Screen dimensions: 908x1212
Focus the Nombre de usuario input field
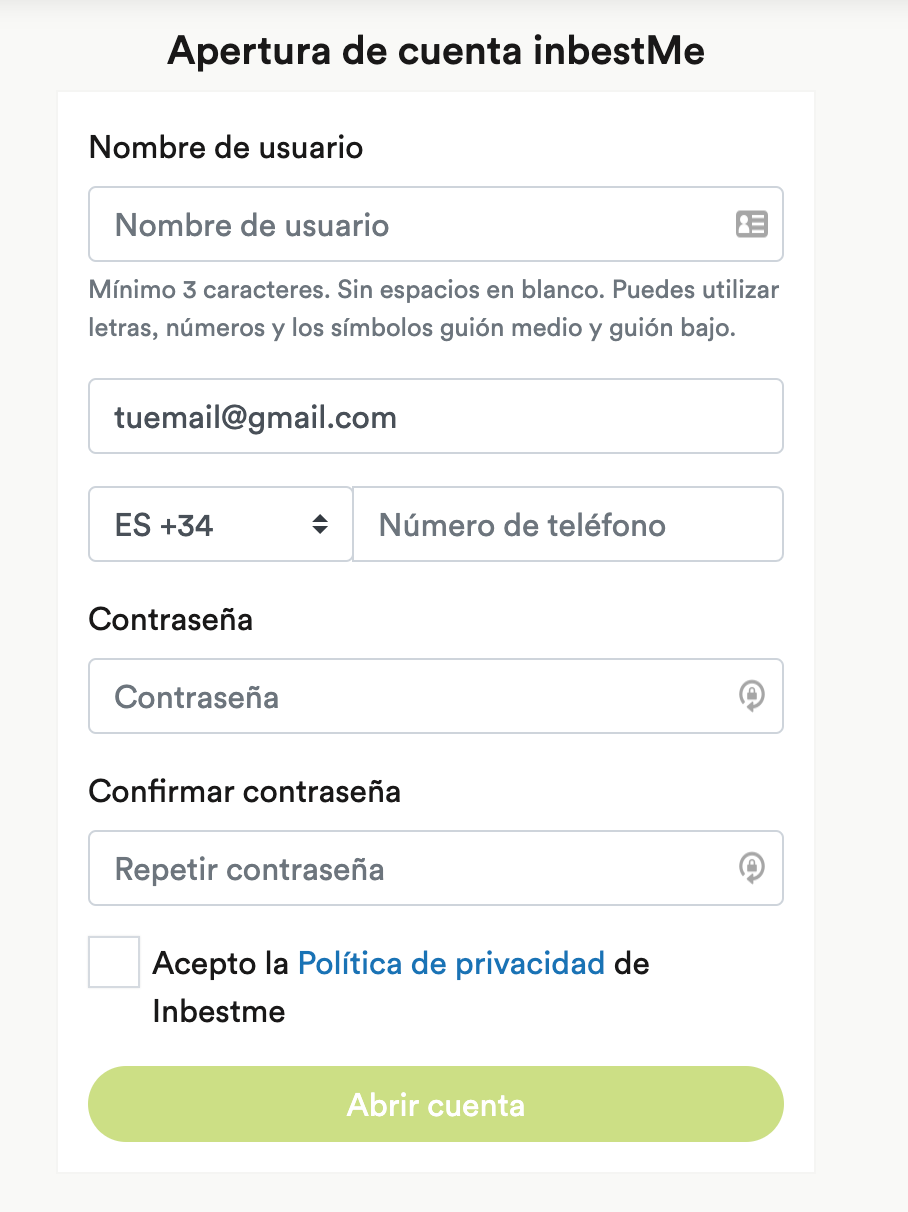point(436,224)
